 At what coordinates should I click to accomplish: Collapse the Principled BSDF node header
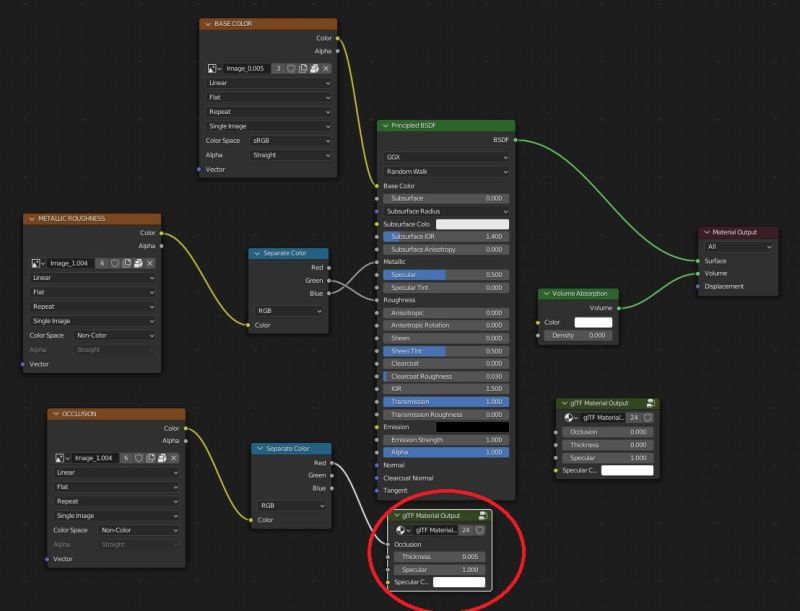click(386, 125)
